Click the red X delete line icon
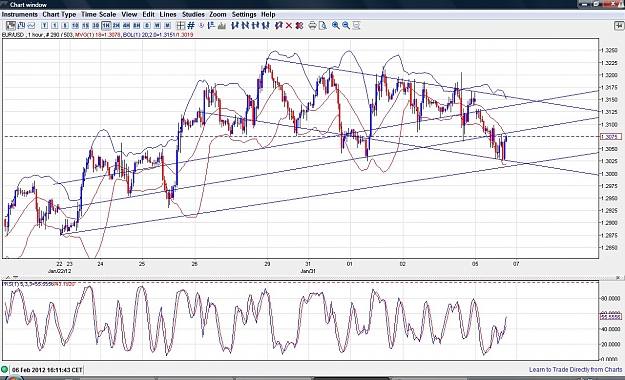The width and height of the screenshot is (625, 380). (x=289, y=26)
